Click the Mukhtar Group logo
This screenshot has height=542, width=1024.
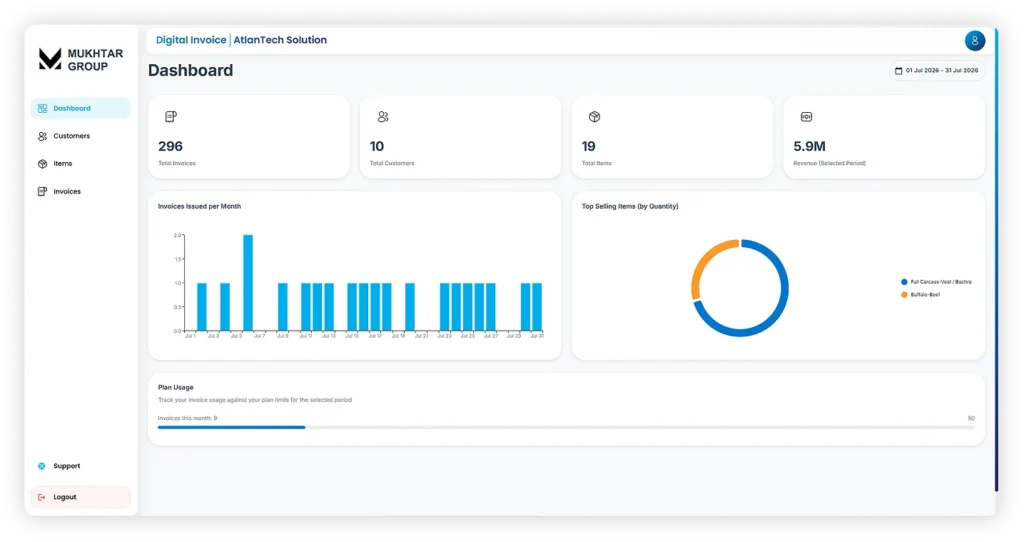click(80, 59)
